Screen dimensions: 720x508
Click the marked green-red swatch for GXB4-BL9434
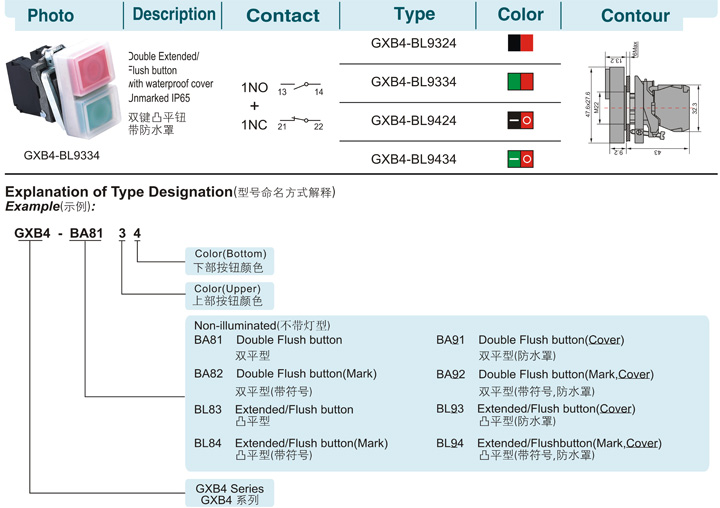tap(520, 159)
